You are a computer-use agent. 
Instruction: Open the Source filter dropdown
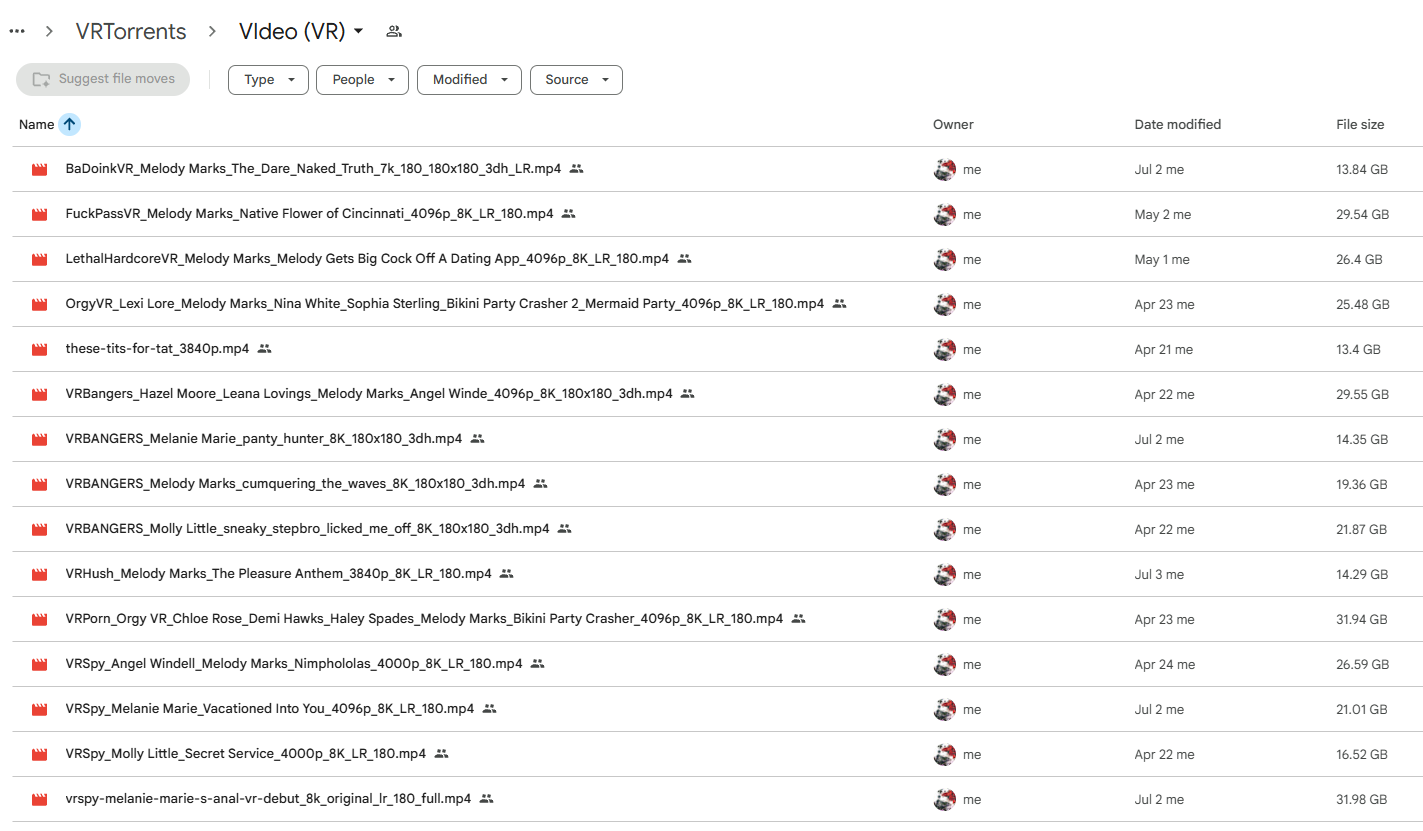coord(576,80)
